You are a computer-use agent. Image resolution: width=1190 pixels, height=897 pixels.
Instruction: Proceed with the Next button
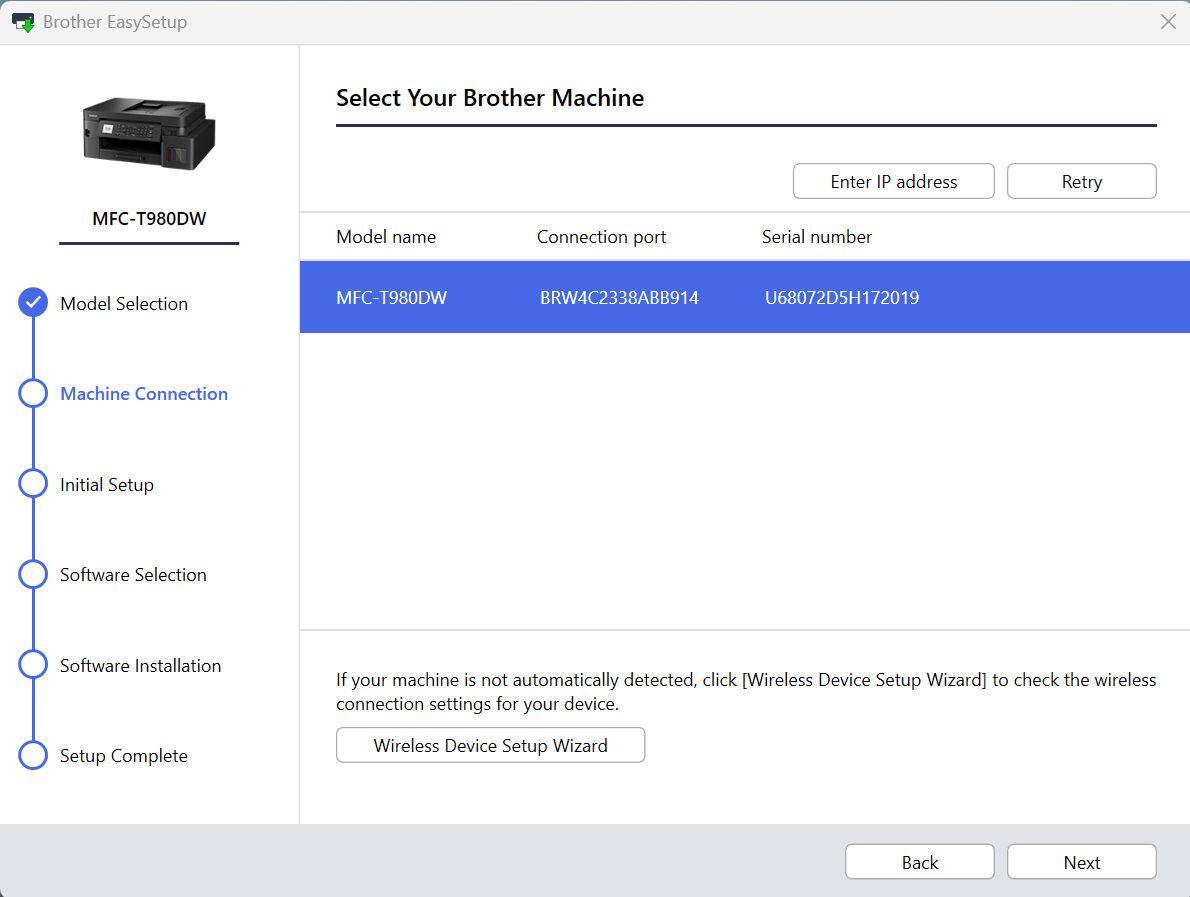(x=1081, y=862)
